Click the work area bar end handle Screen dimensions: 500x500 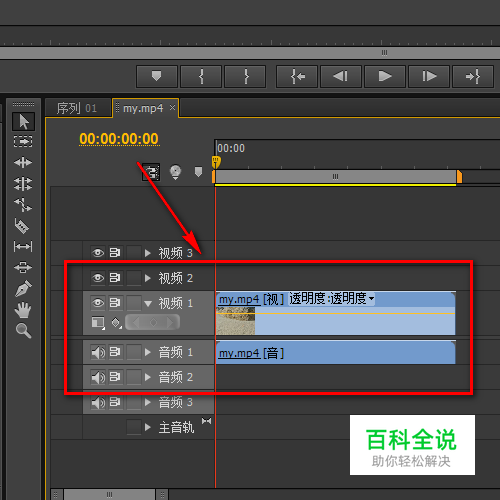[x=459, y=176]
